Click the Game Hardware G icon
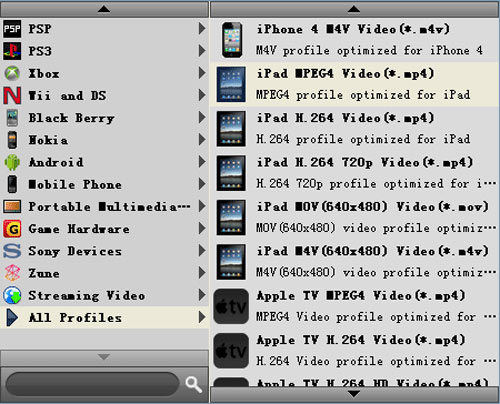The width and height of the screenshot is (500, 404). [12, 229]
